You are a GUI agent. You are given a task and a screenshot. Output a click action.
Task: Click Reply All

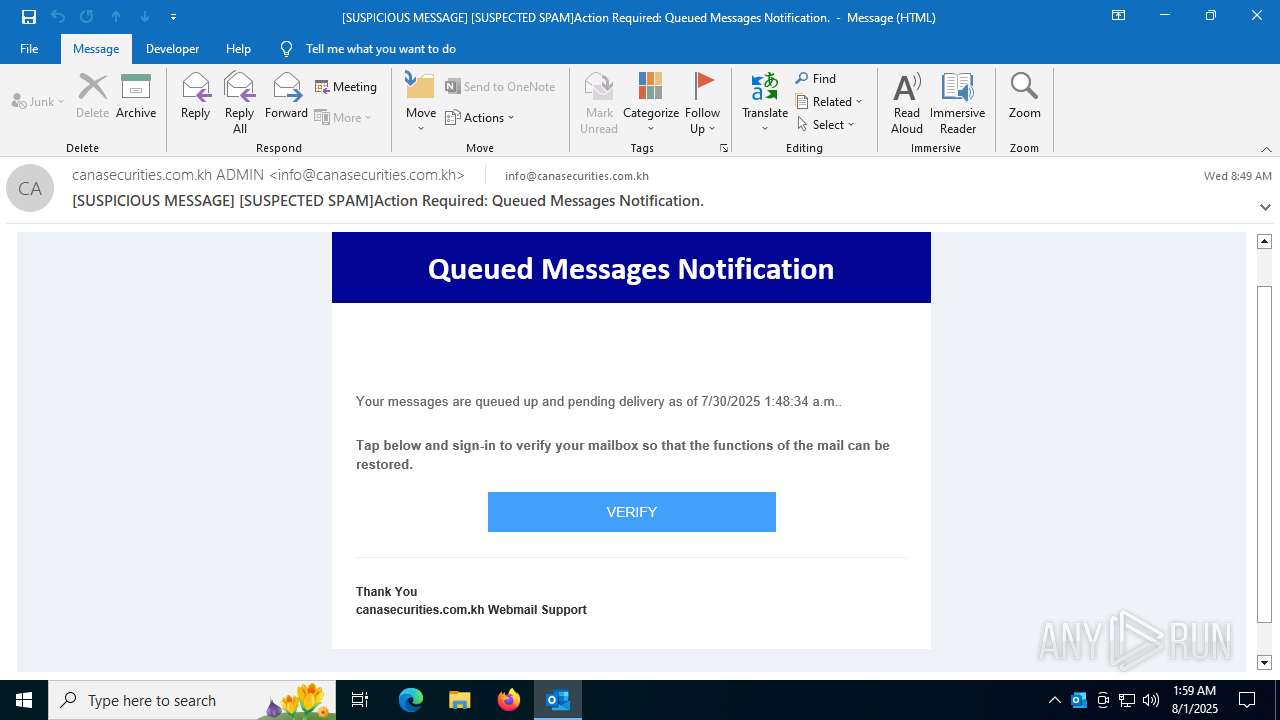point(239,103)
